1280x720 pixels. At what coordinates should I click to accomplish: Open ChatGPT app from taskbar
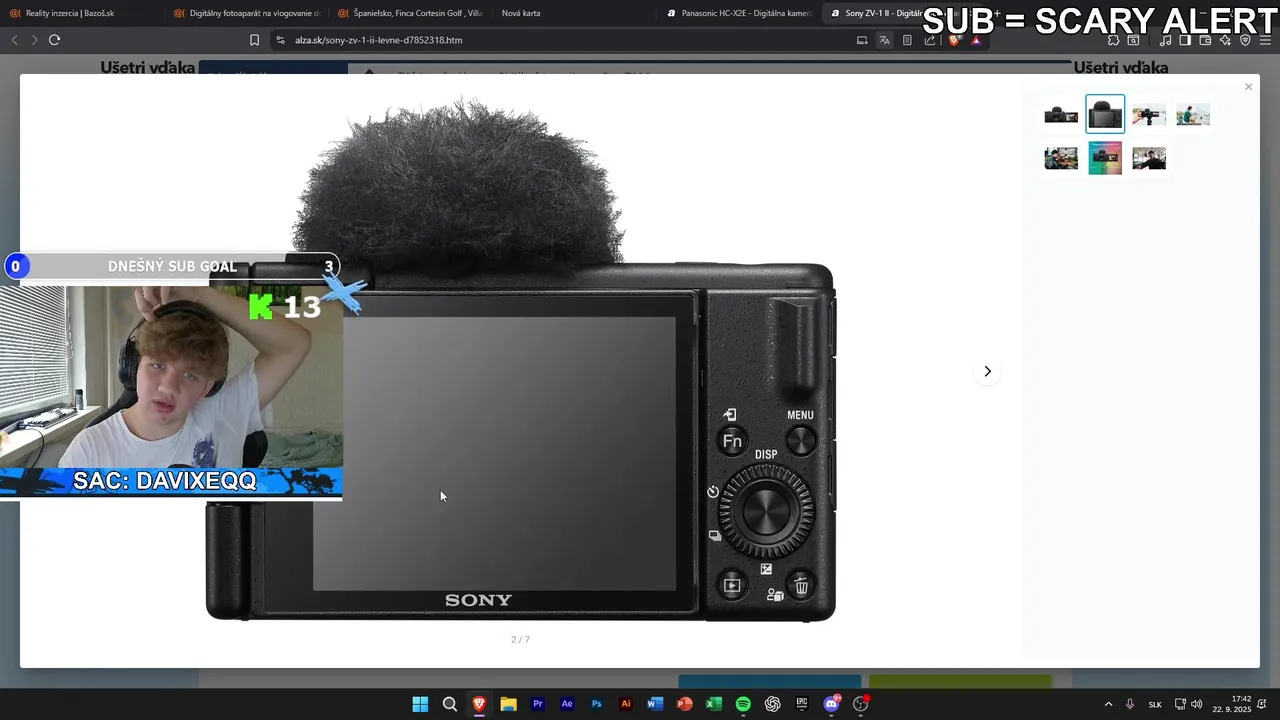pos(772,704)
